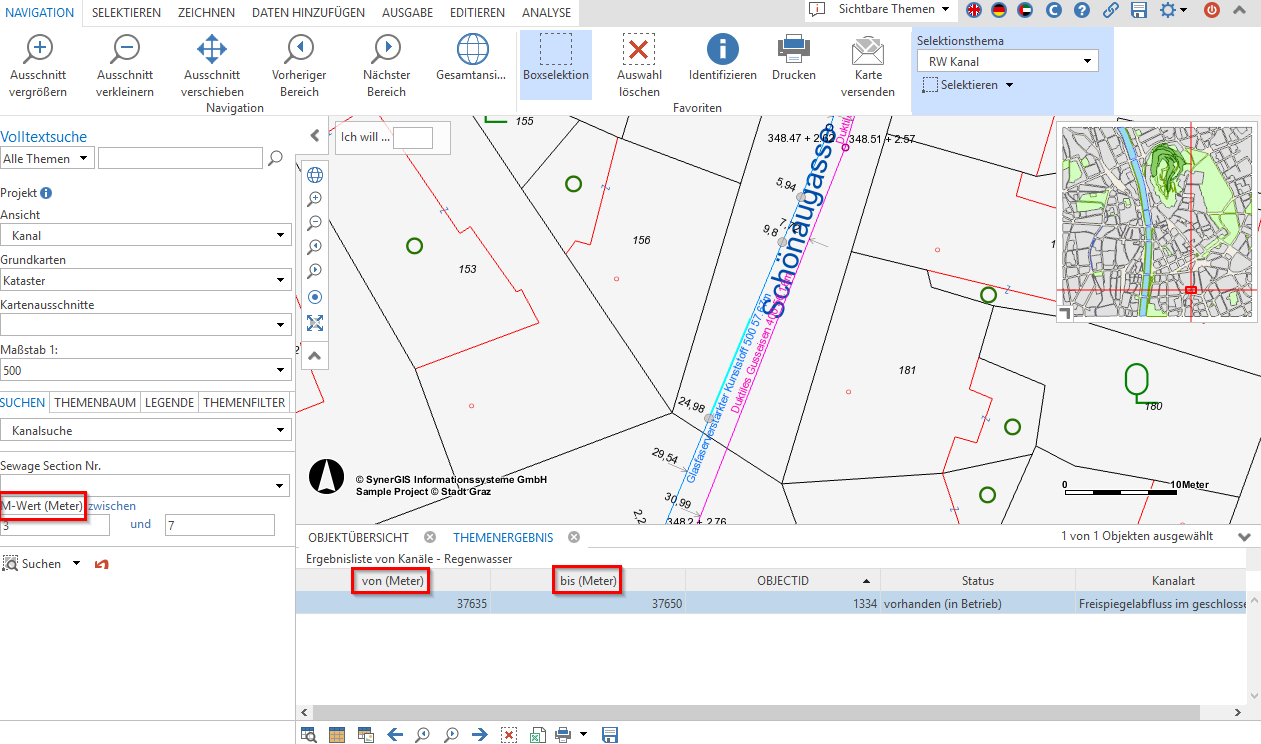Select Ausschnitt verschieben pan tool

212,50
